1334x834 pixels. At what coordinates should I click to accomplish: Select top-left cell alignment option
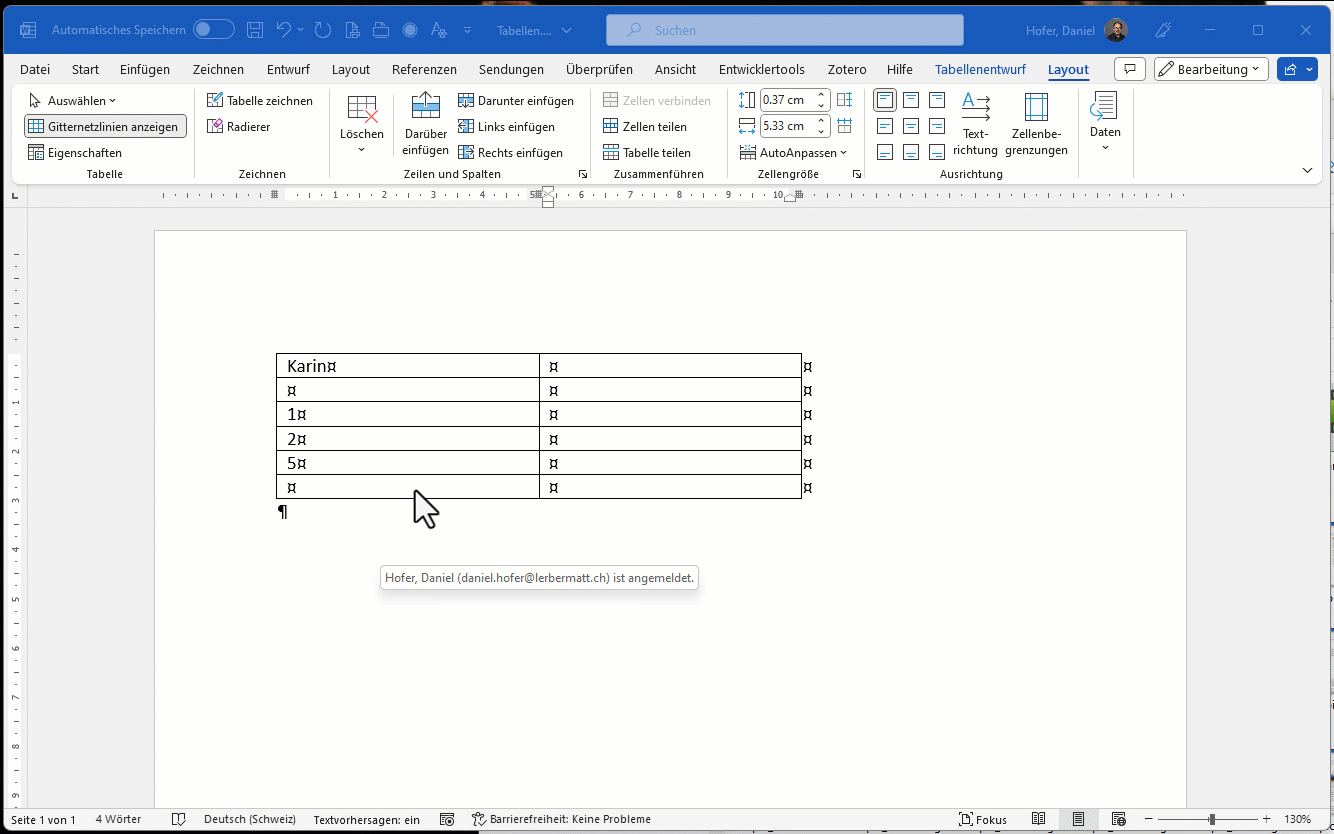(885, 100)
